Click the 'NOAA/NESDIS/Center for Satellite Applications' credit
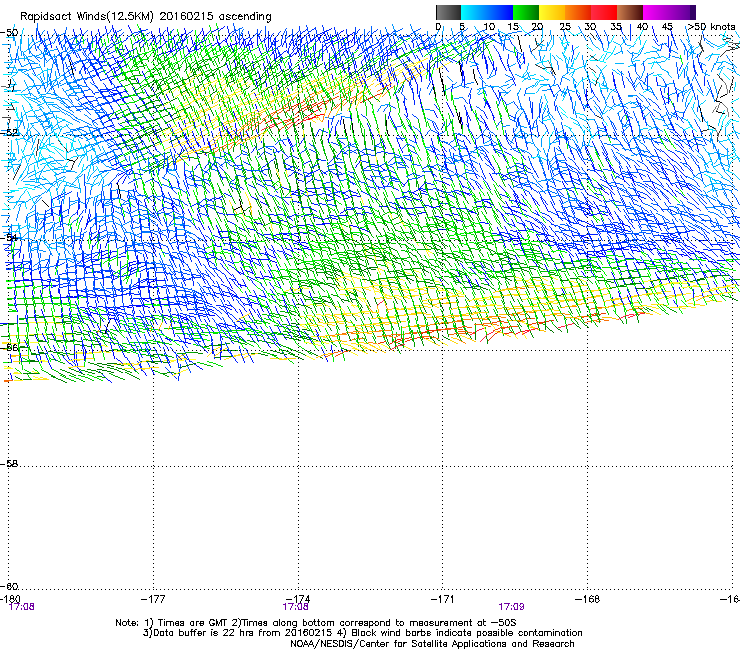Screen dimensions: 740x650 click(x=432, y=644)
